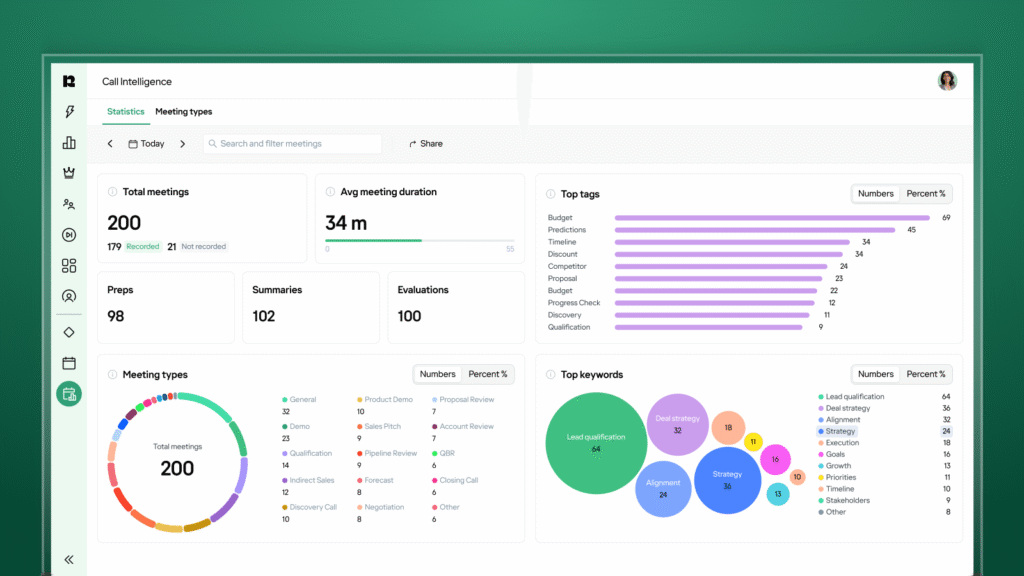Click the Share button
Image resolution: width=1024 pixels, height=576 pixels.
tap(426, 144)
